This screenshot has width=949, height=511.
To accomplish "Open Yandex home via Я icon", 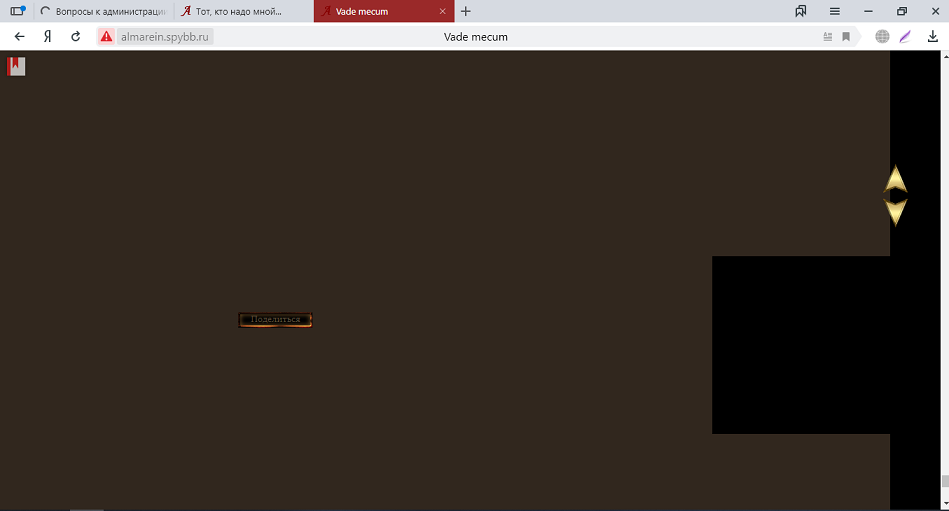I will (47, 36).
